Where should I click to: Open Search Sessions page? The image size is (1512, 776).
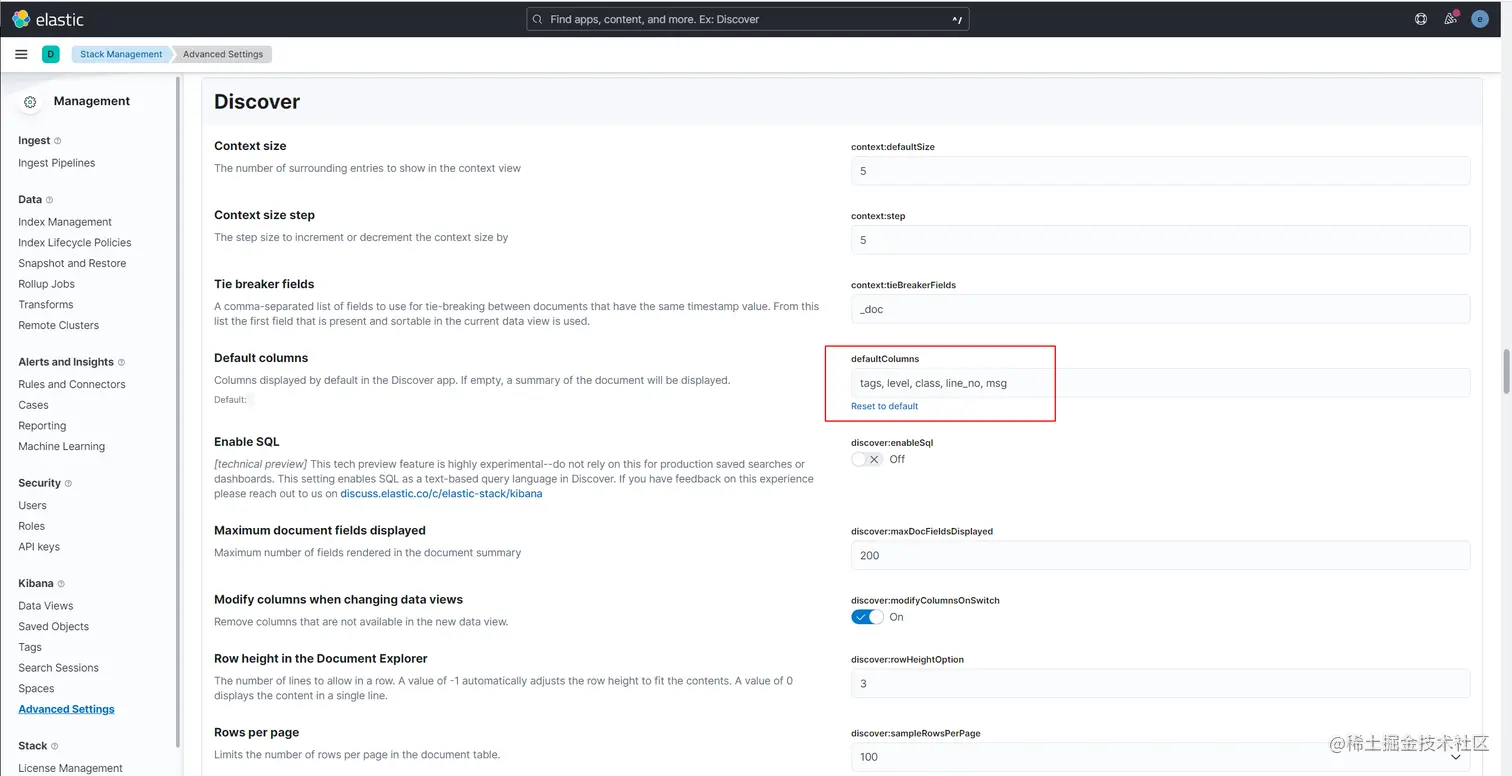59,668
